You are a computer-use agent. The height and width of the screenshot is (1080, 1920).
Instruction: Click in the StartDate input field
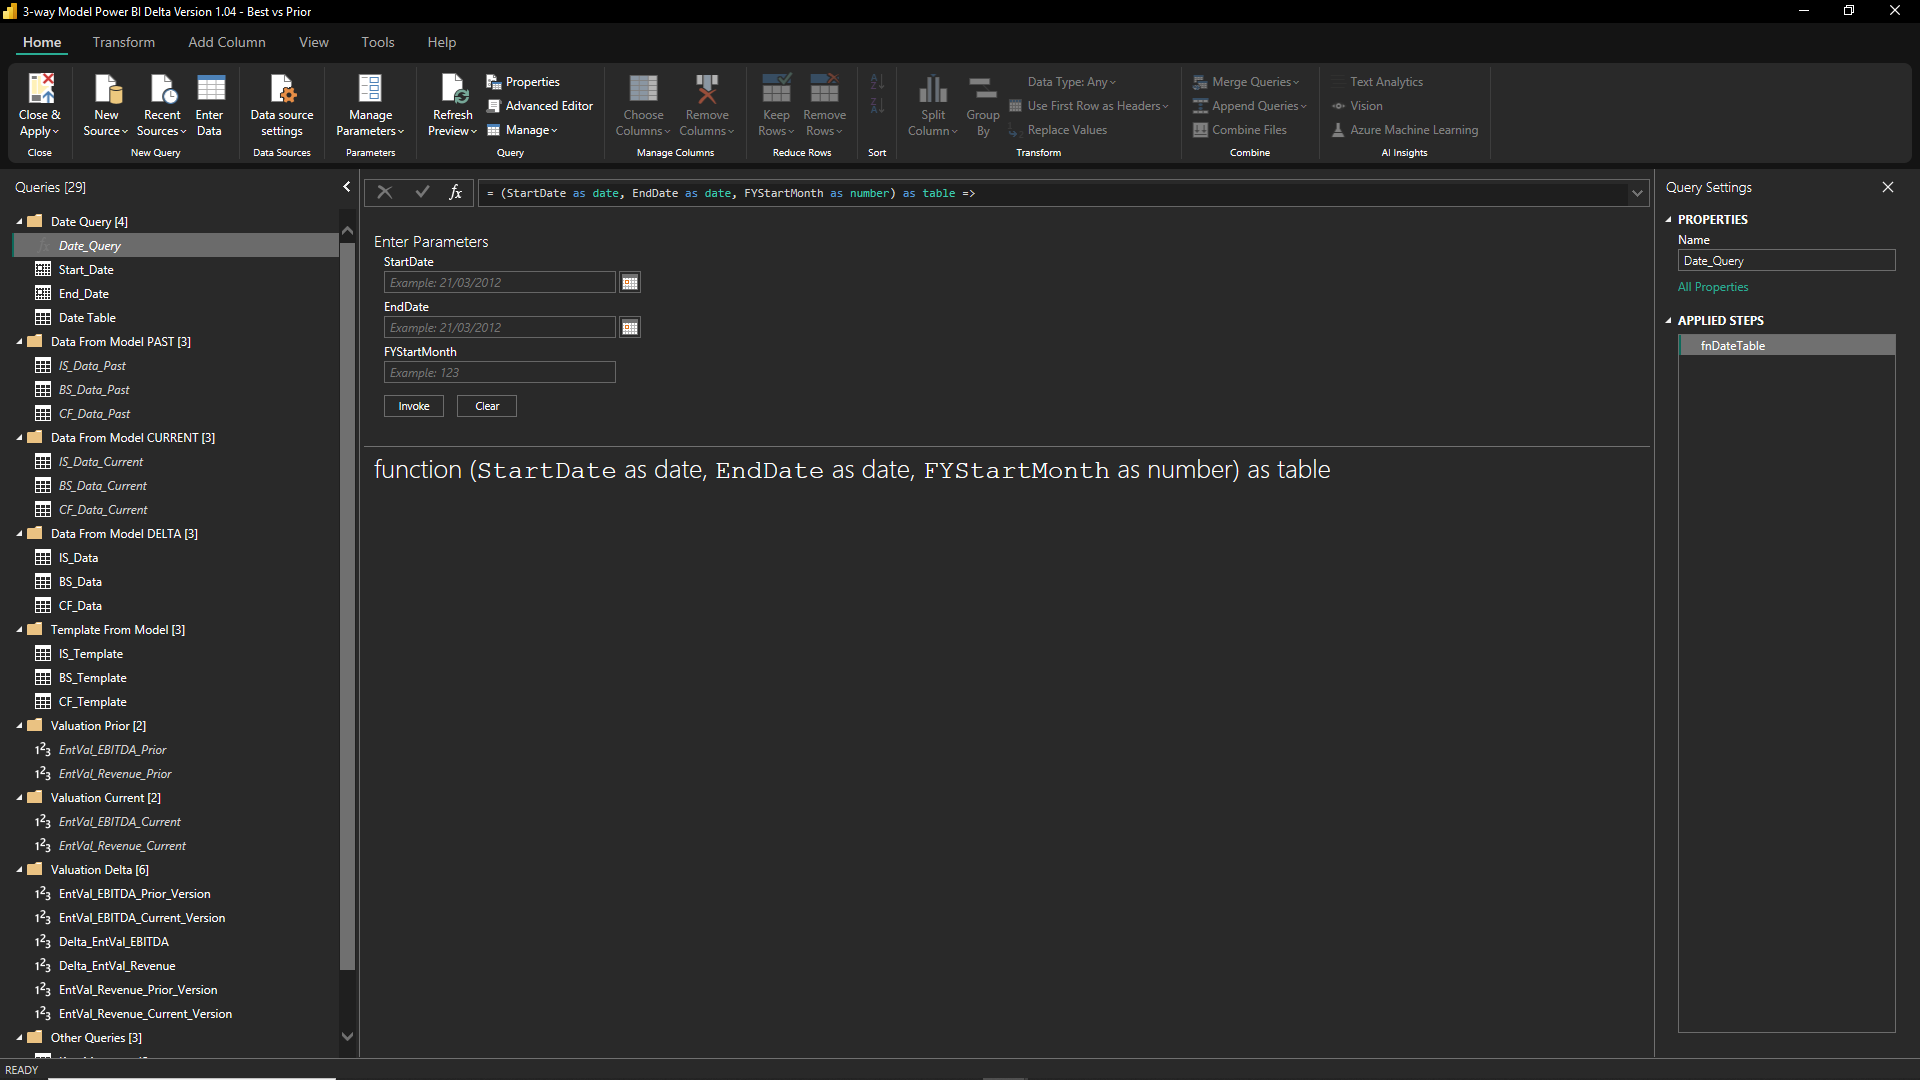(x=500, y=283)
